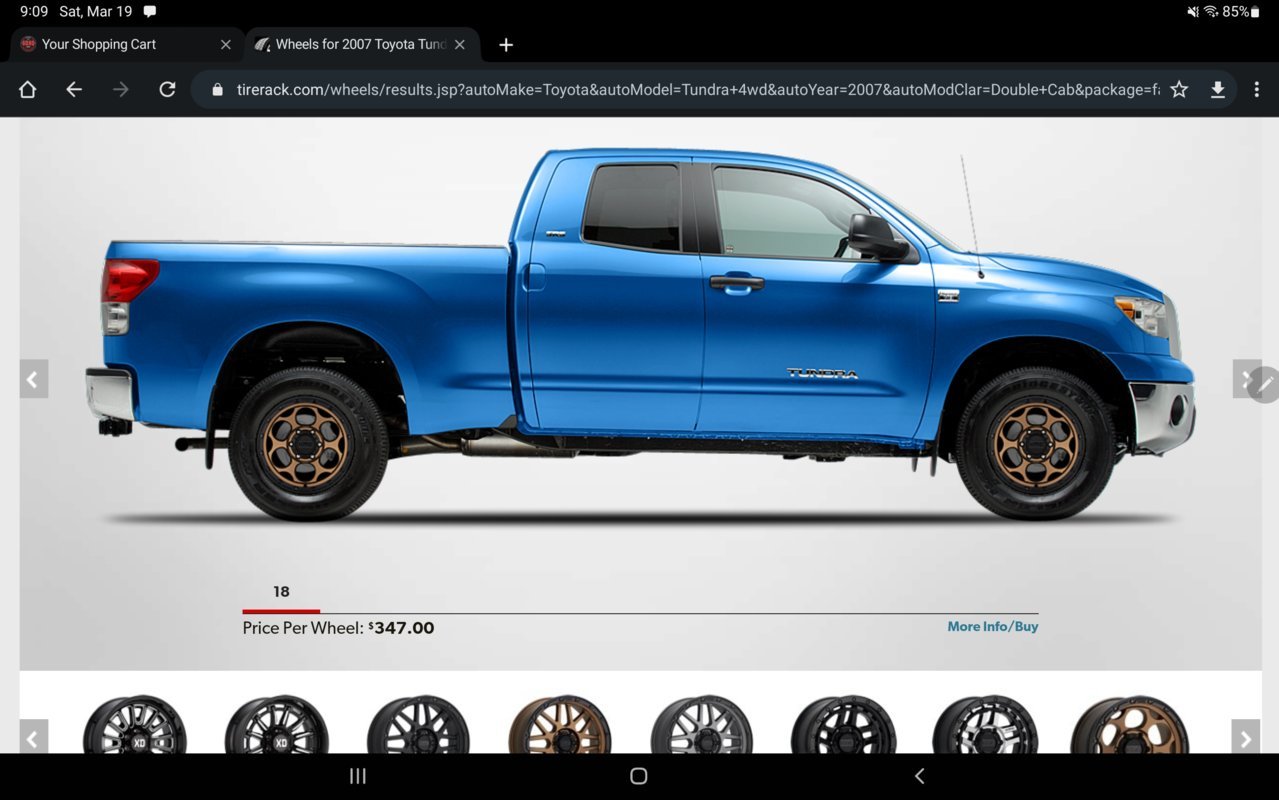Open the More Info/Buy link
The height and width of the screenshot is (800, 1279).
pos(993,626)
